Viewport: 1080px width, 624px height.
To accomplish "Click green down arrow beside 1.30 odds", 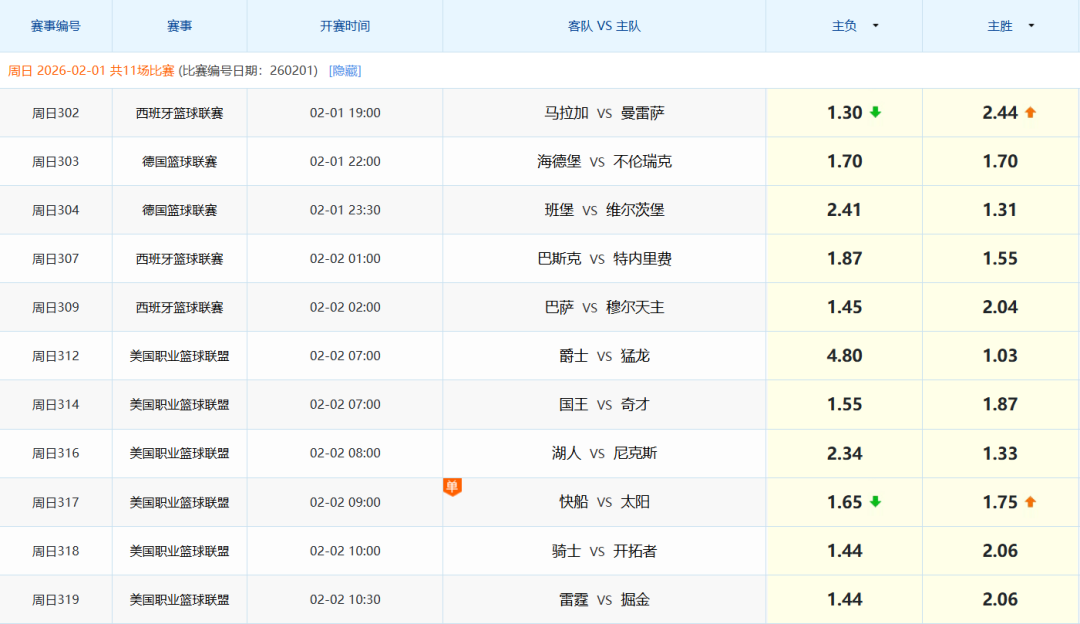I will pyautogui.click(x=875, y=112).
